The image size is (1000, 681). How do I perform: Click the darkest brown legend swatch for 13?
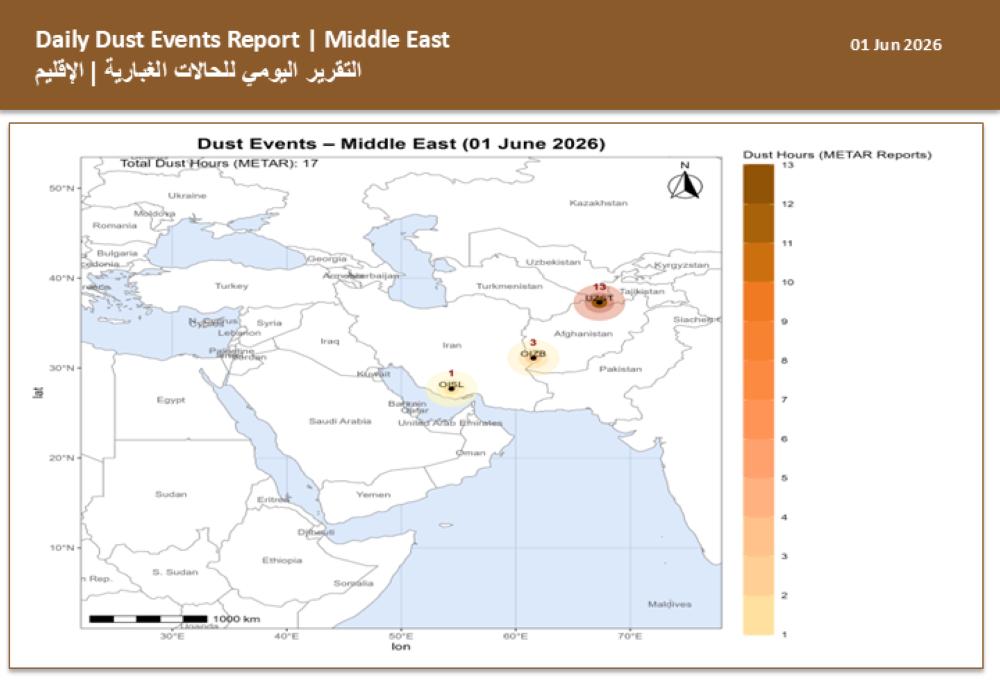(758, 184)
